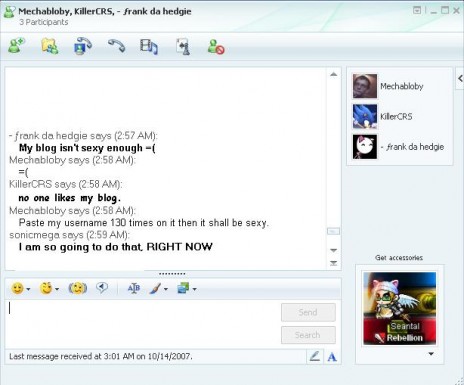Open the voice clip icon
The width and height of the screenshot is (464, 385).
102,287
